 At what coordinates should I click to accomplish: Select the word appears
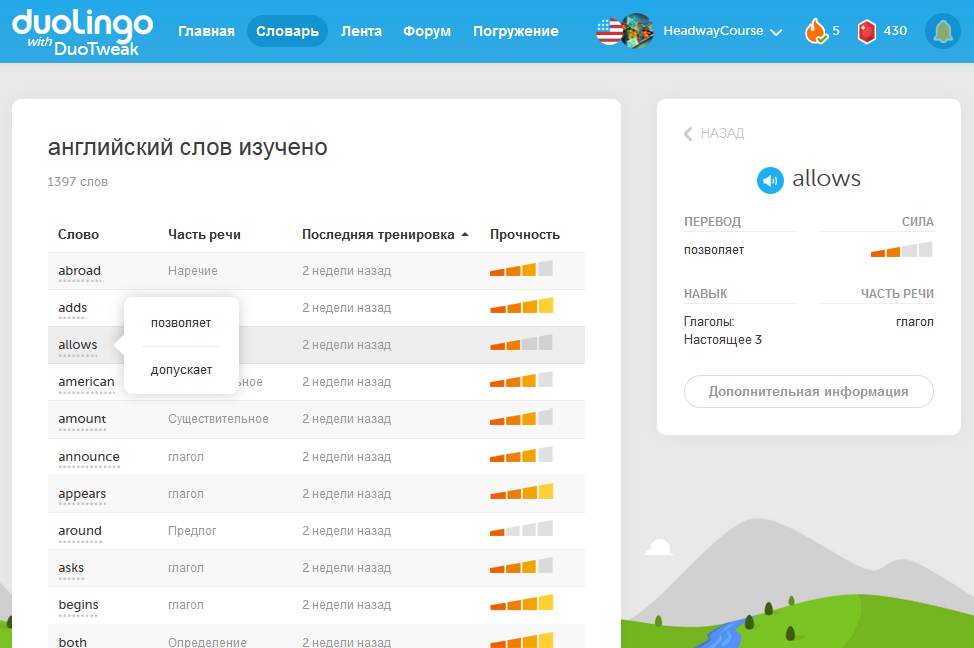(x=82, y=494)
